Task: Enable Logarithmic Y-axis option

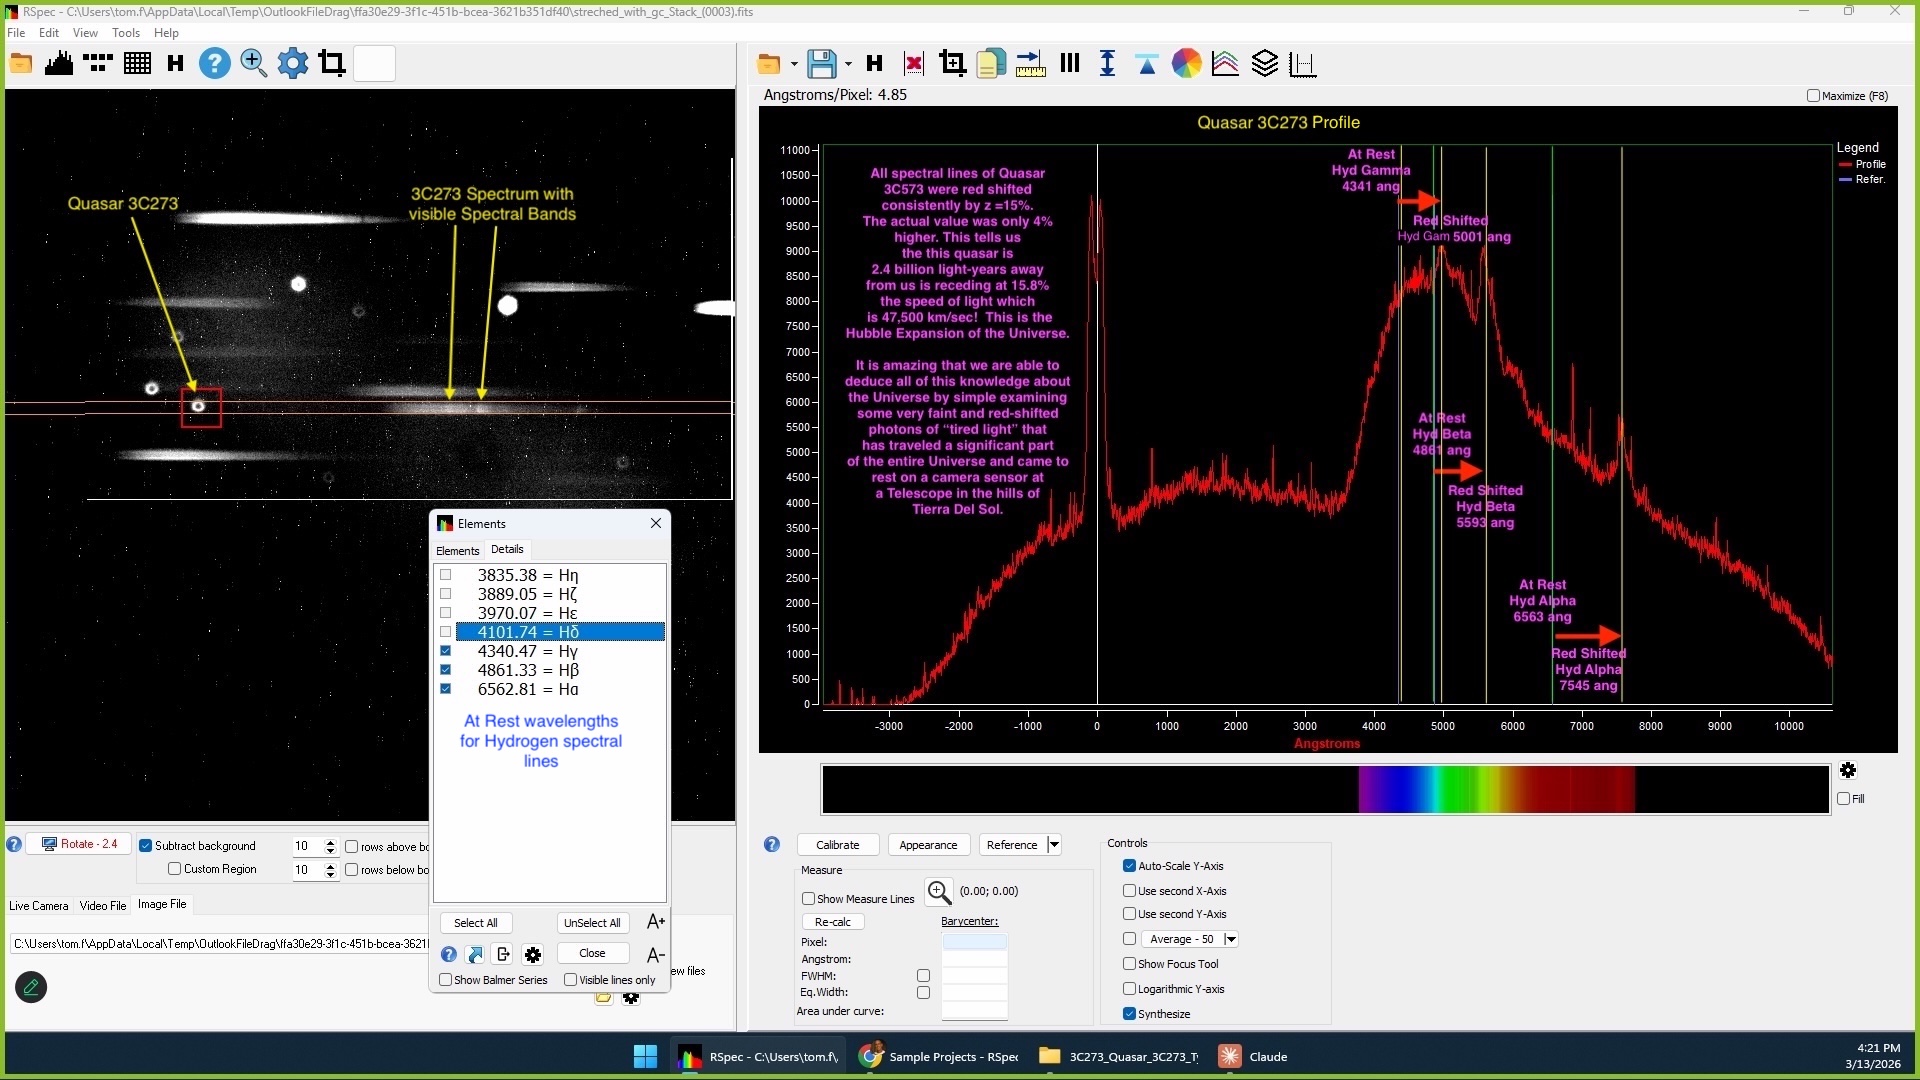Action: (1129, 989)
